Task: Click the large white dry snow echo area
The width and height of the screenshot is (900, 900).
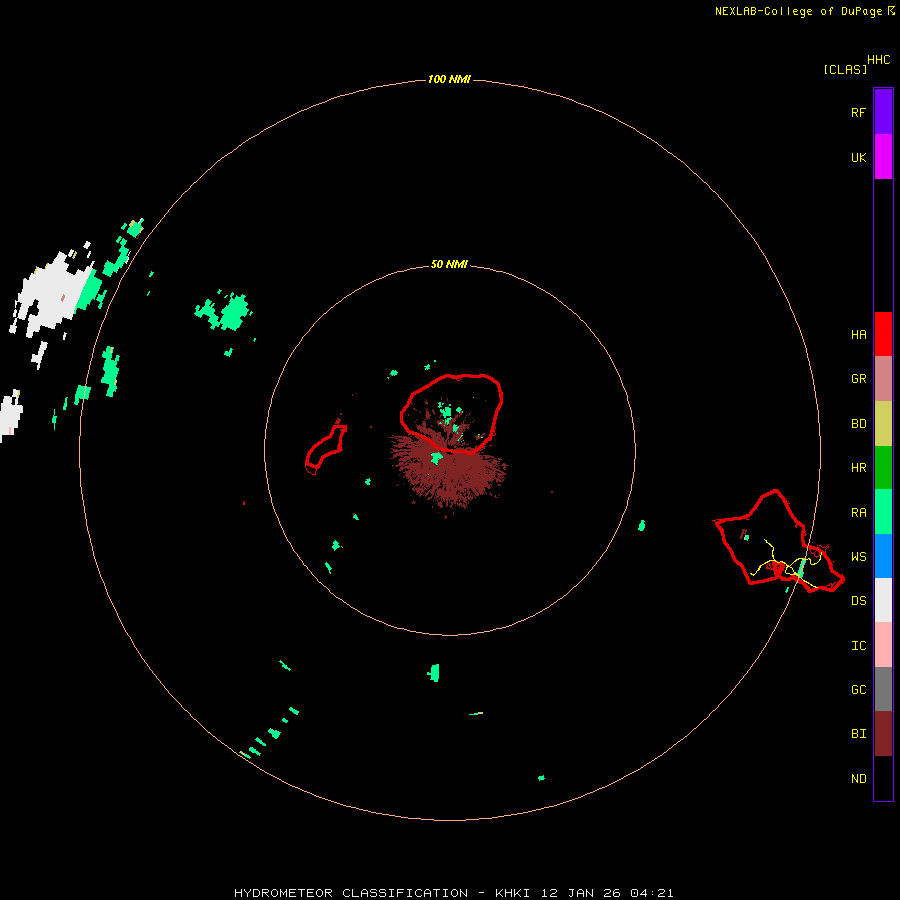Action: click(x=52, y=296)
